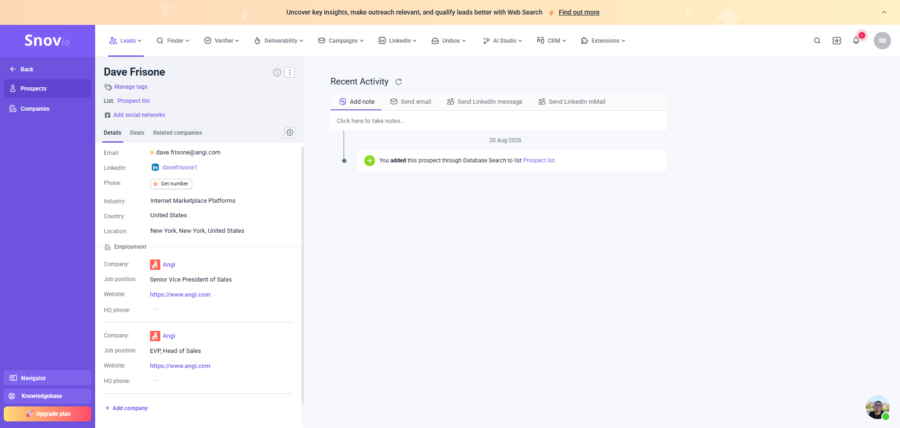Open the LinkedIn dropdown menu
Screen dimensions: 900x428
tap(397, 41)
